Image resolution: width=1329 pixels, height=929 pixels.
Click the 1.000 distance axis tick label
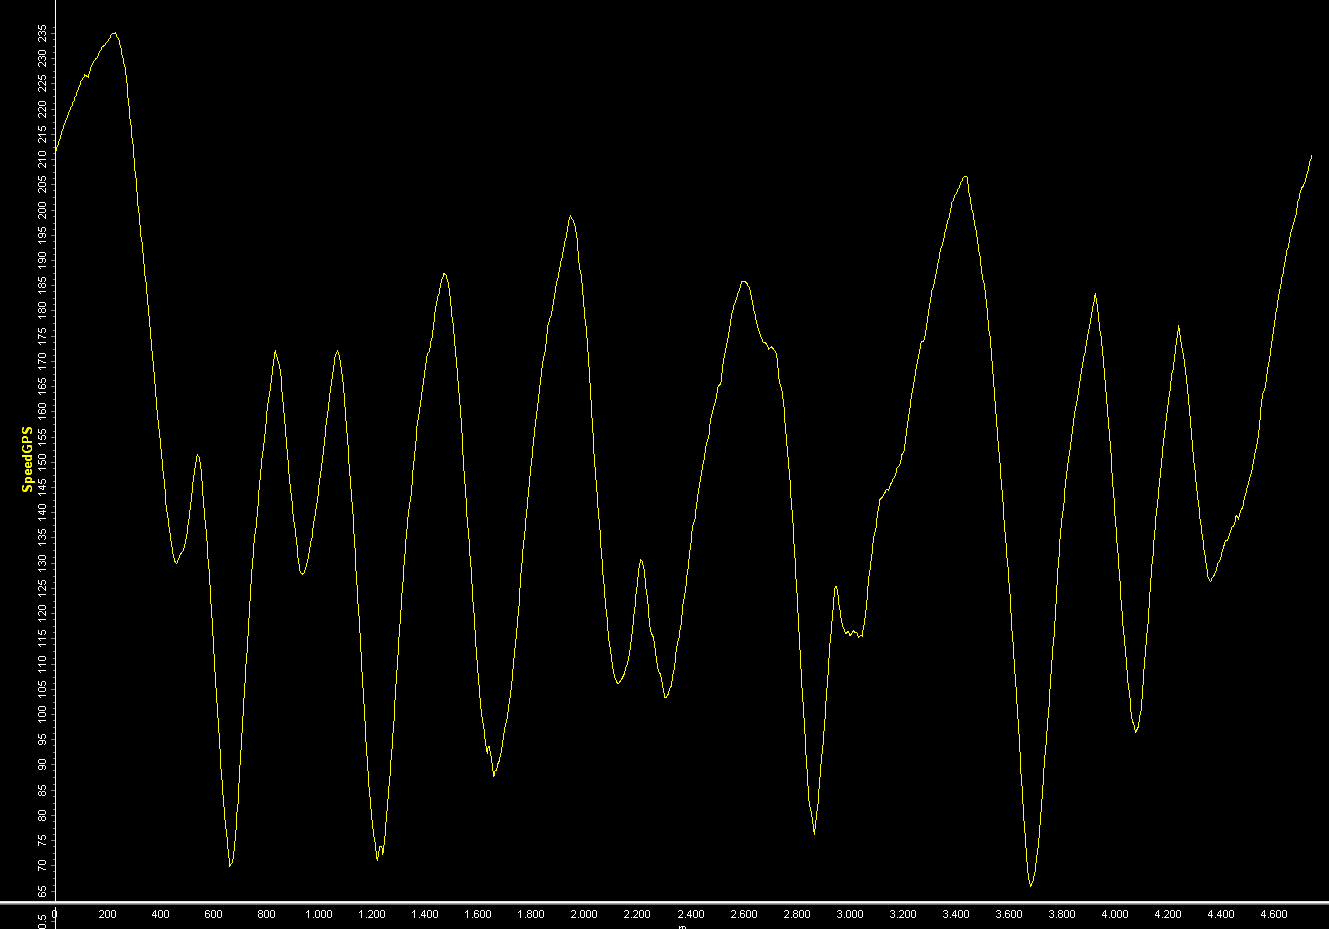click(x=318, y=914)
